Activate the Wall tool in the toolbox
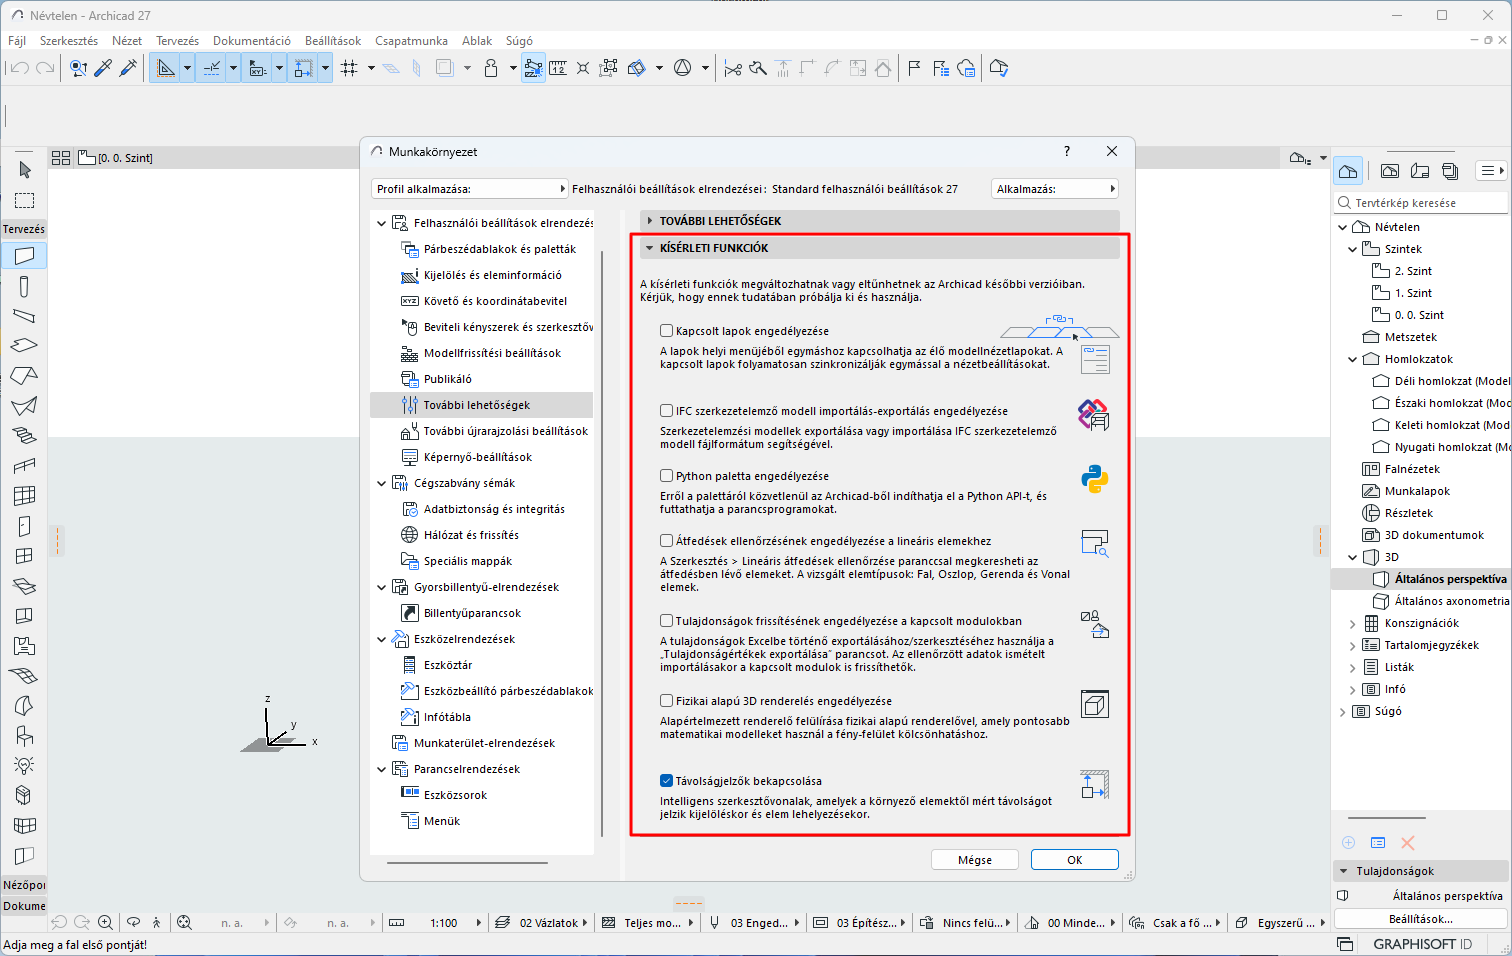This screenshot has width=1512, height=956. tap(25, 256)
